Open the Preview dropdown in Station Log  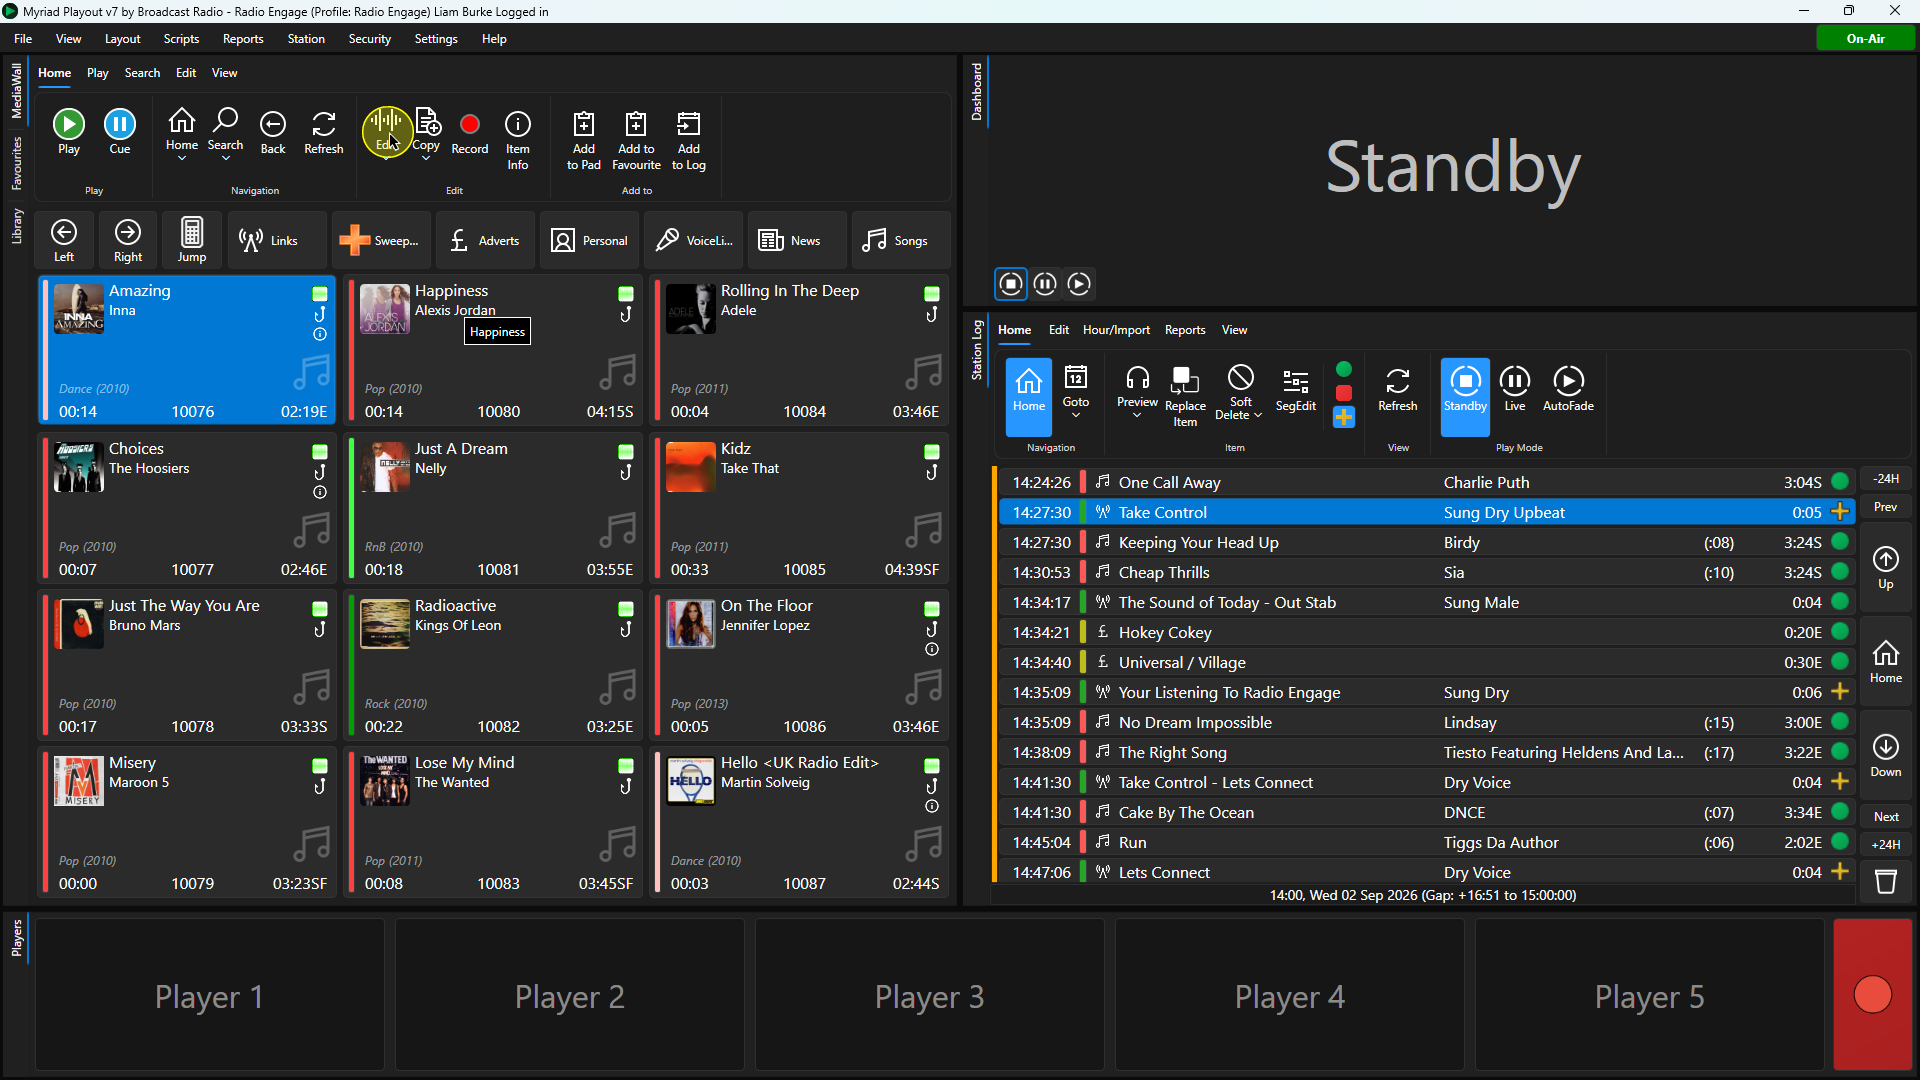(x=1137, y=414)
